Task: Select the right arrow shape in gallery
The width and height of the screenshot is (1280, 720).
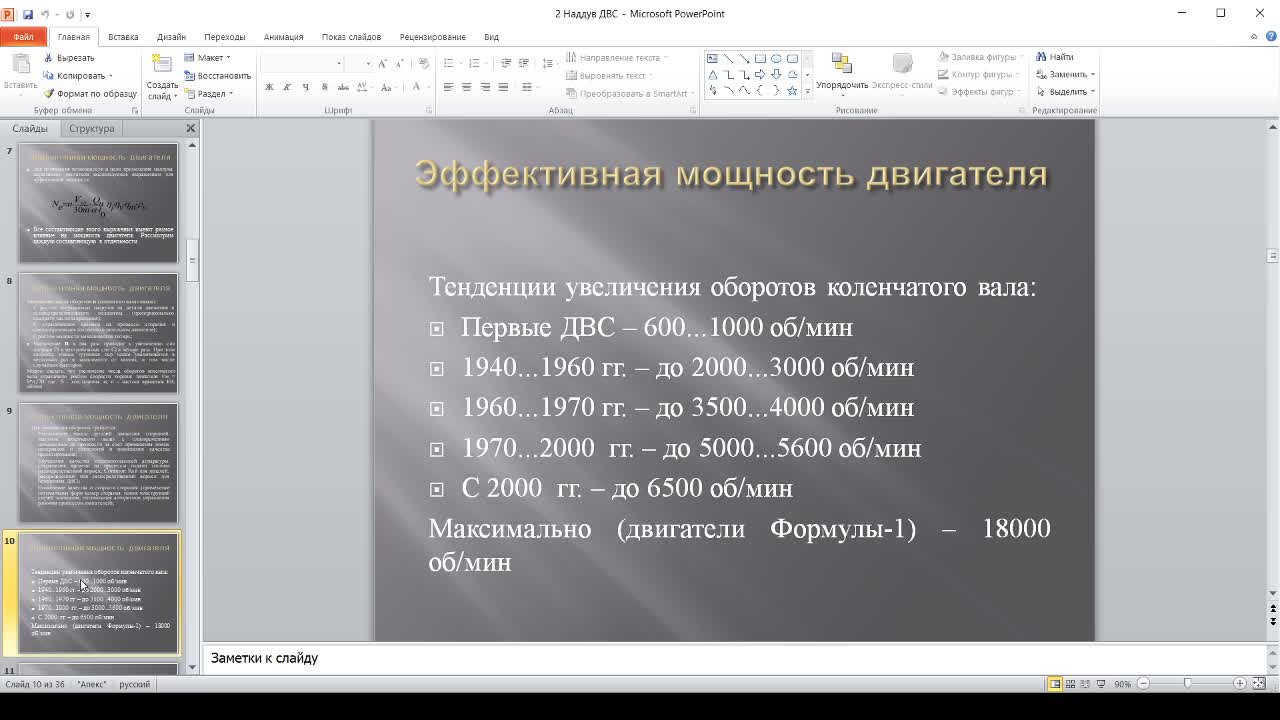Action: point(760,74)
